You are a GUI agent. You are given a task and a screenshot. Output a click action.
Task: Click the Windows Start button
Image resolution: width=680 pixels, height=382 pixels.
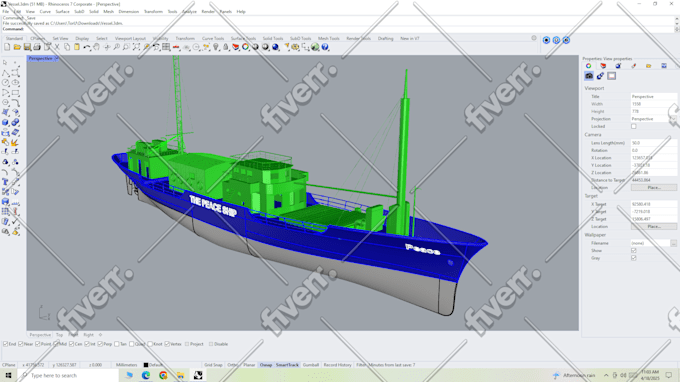point(8,375)
